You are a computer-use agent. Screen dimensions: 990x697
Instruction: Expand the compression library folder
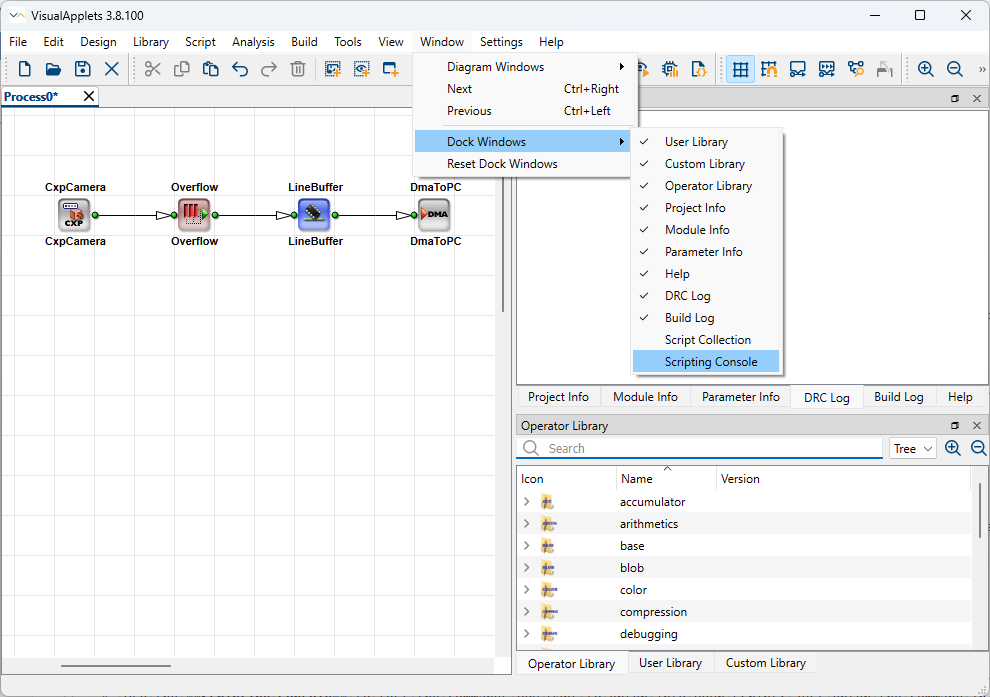527,612
